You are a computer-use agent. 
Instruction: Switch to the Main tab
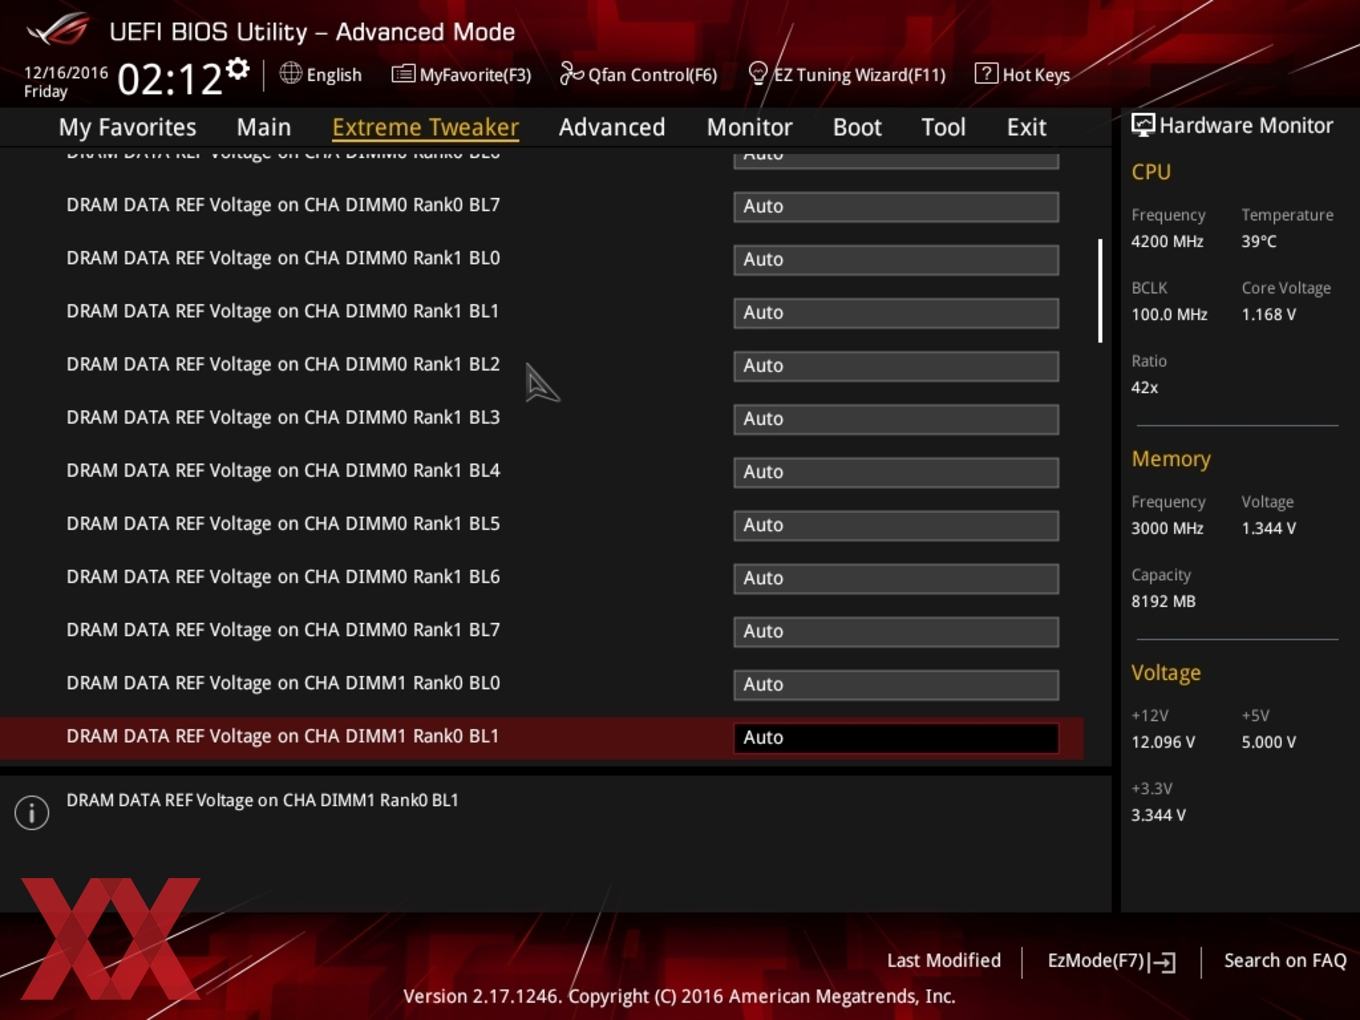click(x=264, y=127)
